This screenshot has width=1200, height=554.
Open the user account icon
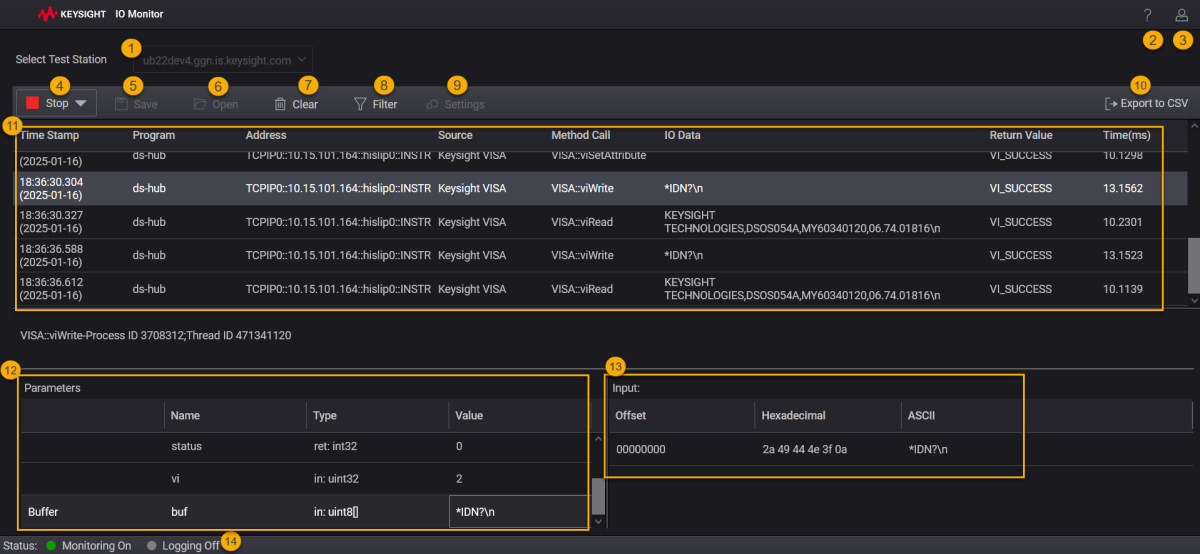pos(1181,15)
